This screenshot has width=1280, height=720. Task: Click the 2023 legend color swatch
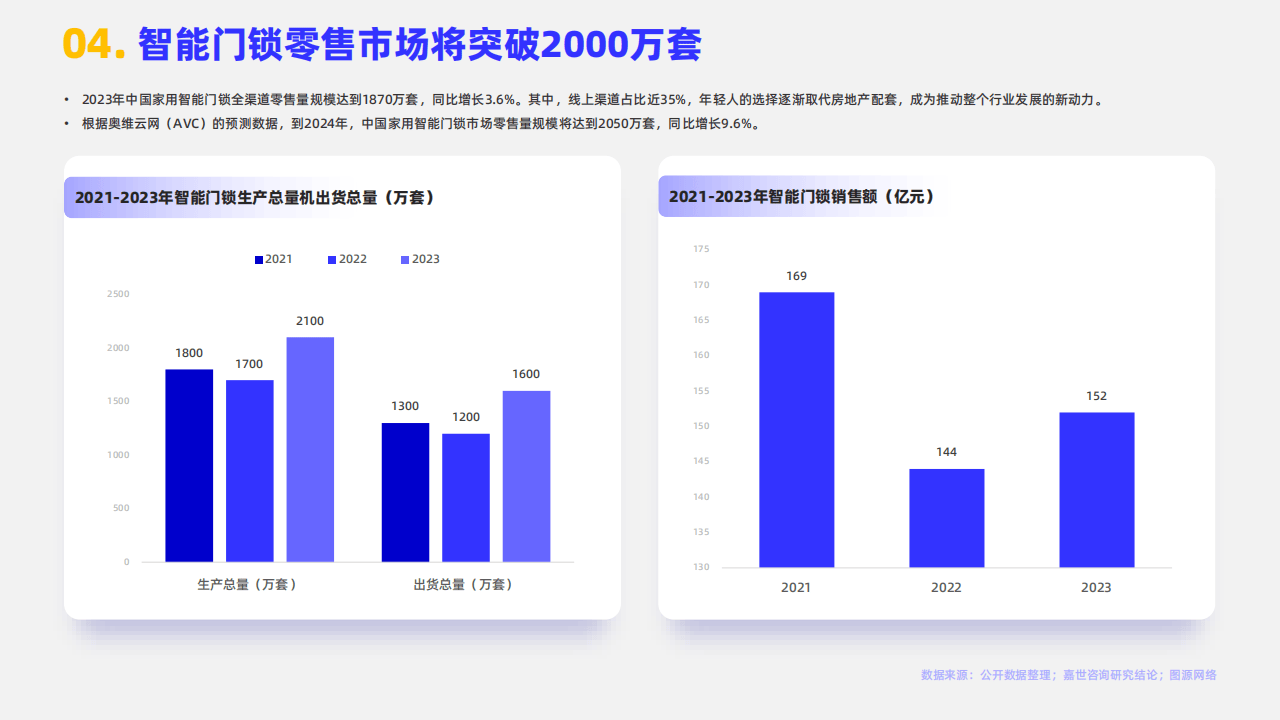pos(405,260)
